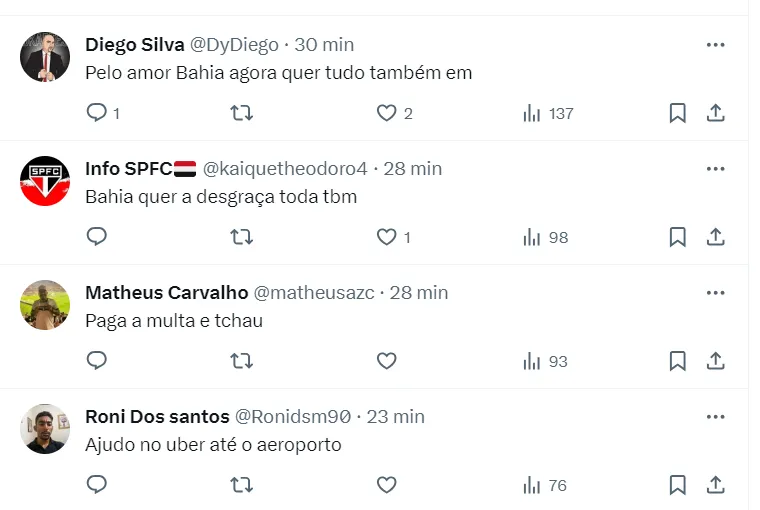Open Matheus Carvalho's profile picture

point(45,305)
